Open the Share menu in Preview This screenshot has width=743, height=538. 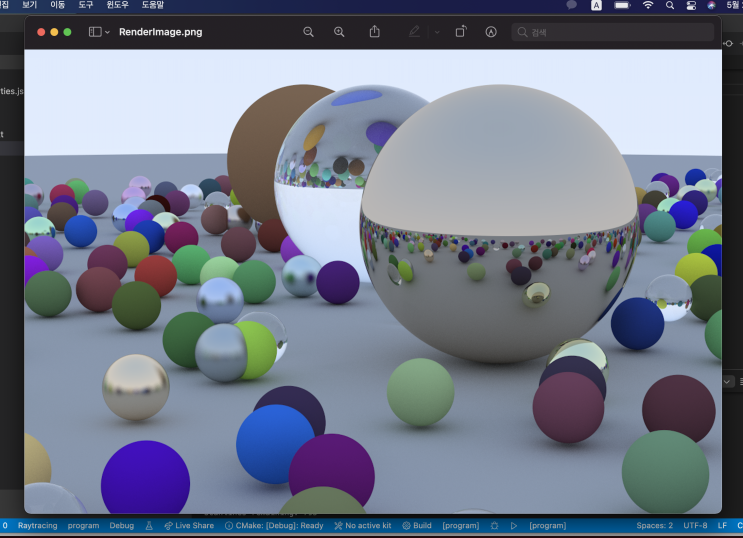coord(374,31)
